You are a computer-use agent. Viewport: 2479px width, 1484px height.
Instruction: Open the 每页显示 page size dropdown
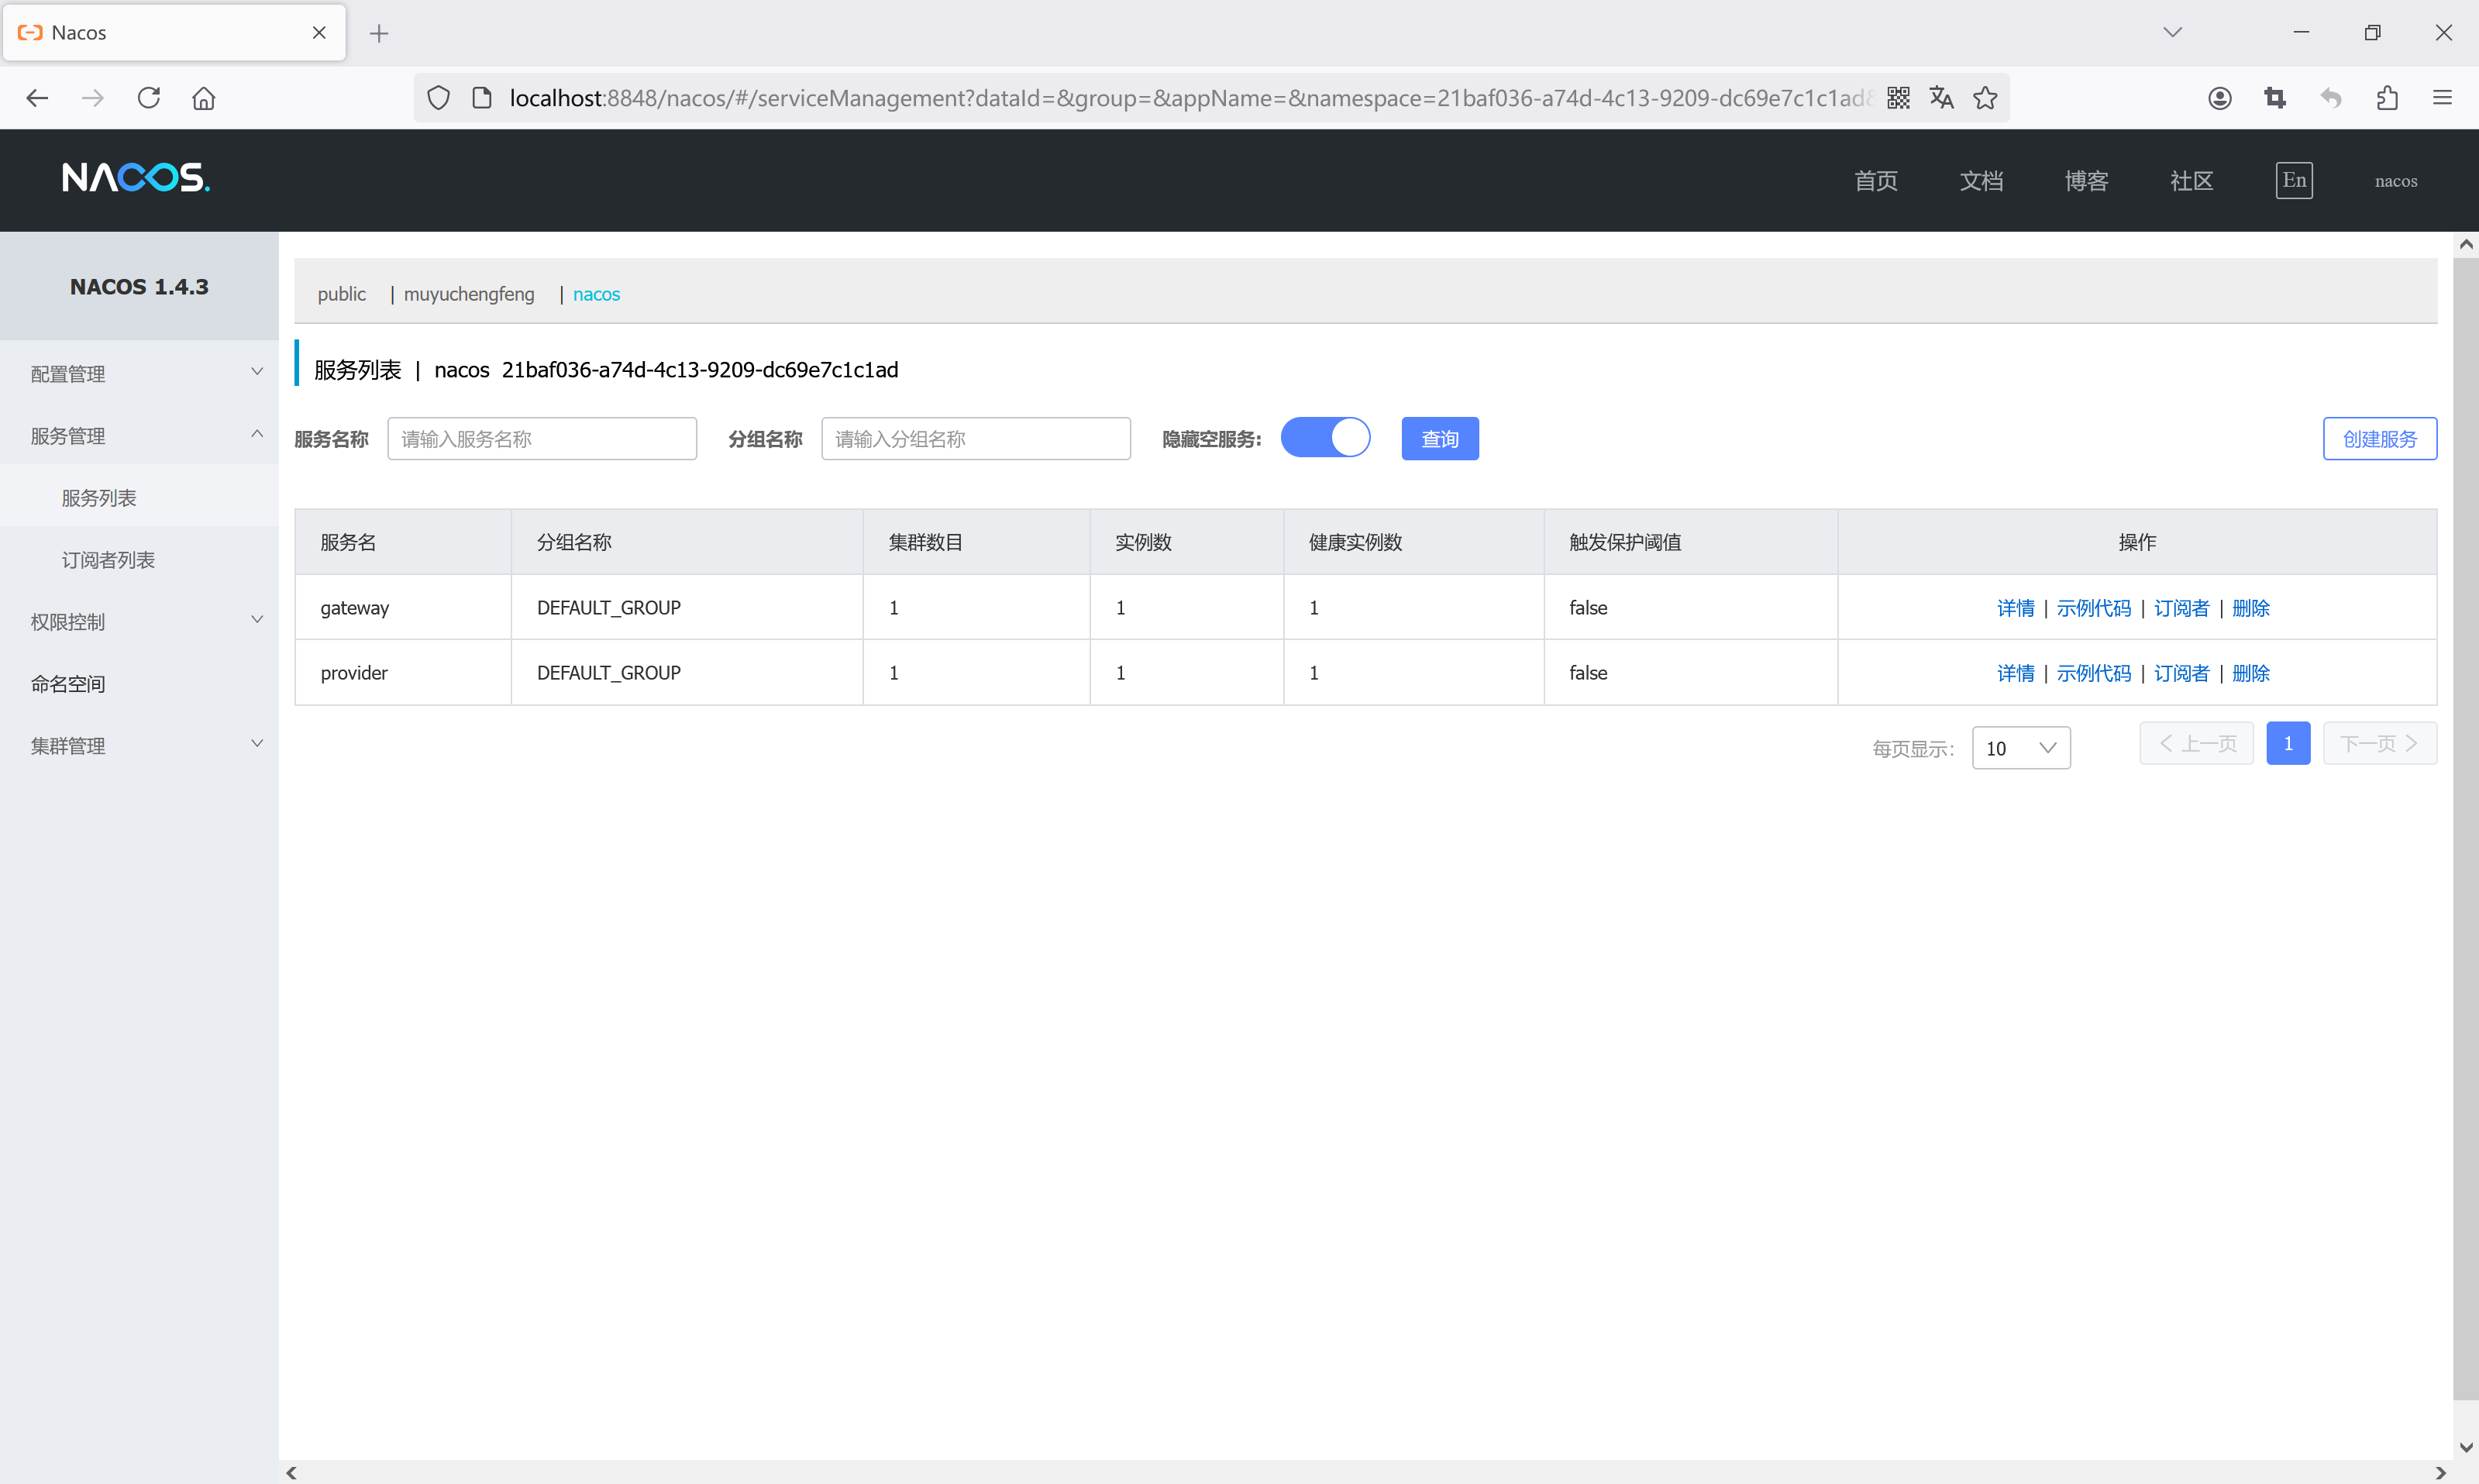(x=2020, y=748)
